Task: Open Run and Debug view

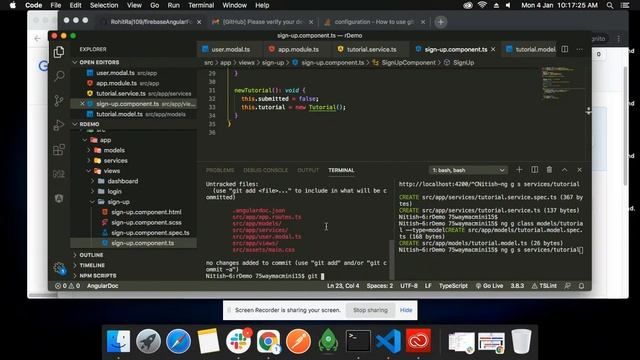Action: [59, 125]
